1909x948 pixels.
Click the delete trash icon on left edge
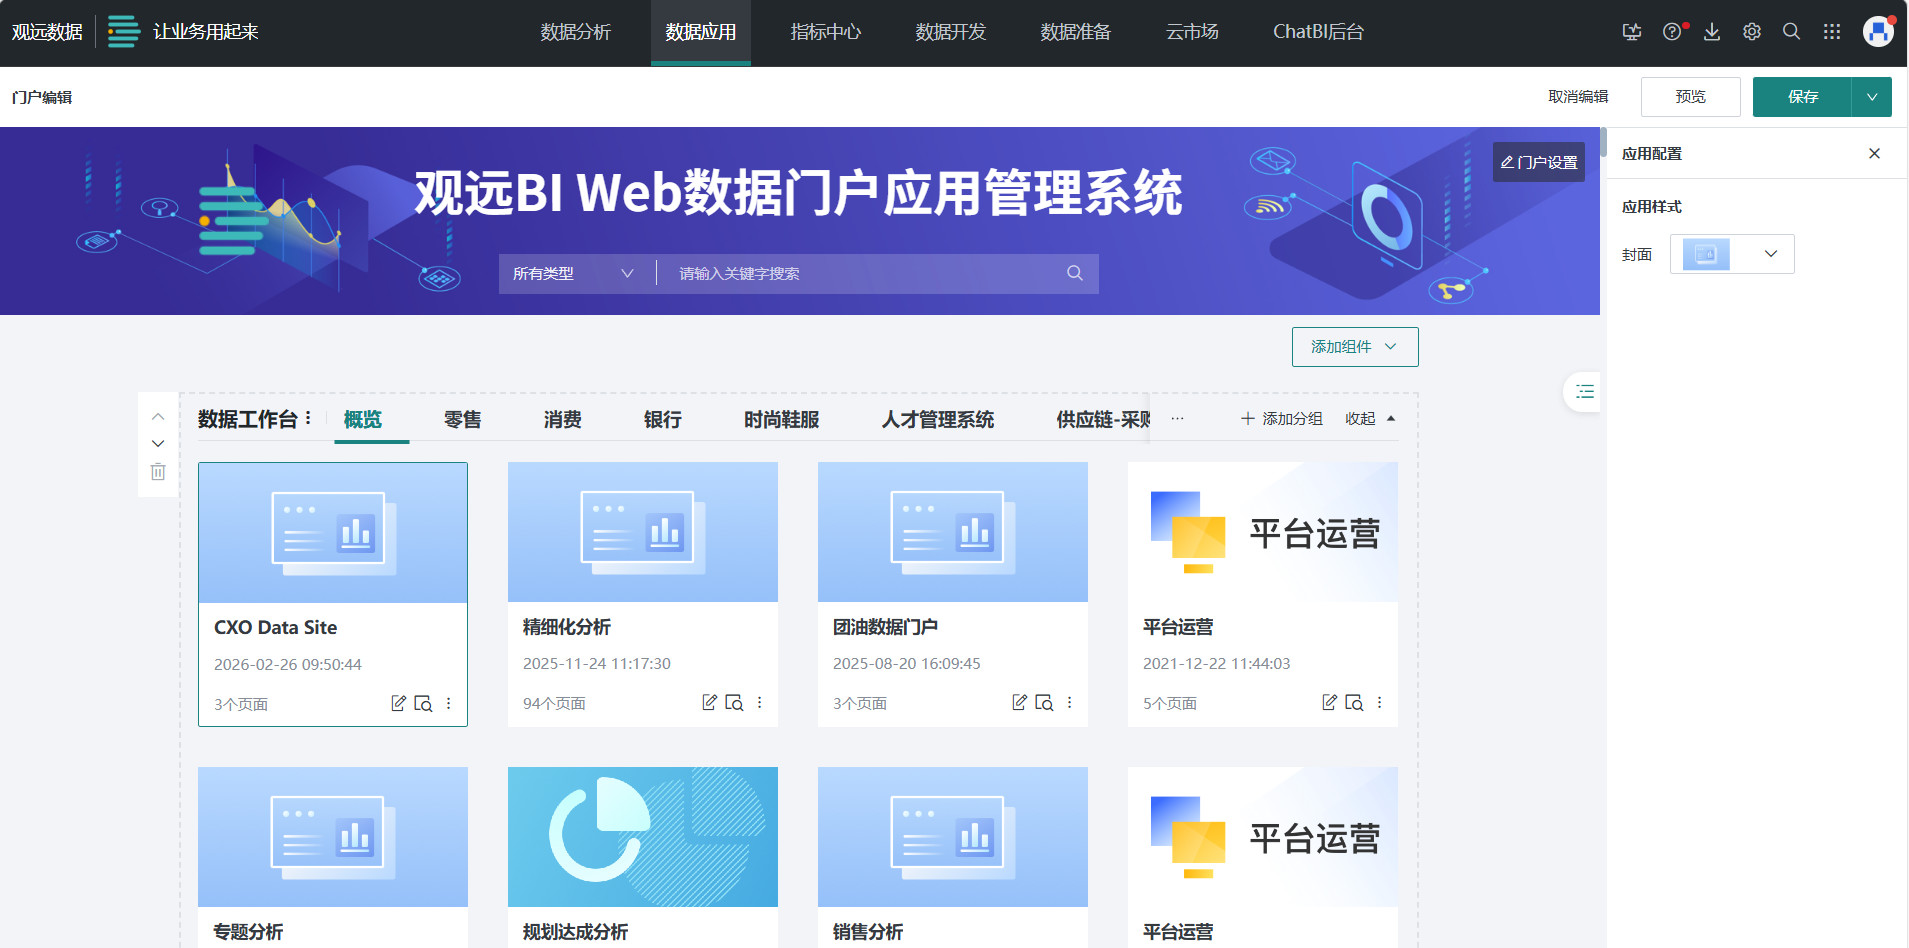[x=157, y=471]
